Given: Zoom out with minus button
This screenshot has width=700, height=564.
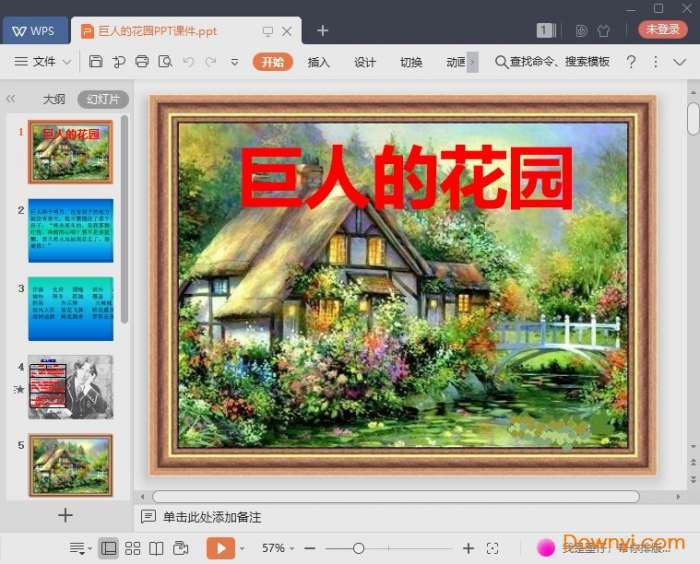Looking at the screenshot, I should coord(310,548).
